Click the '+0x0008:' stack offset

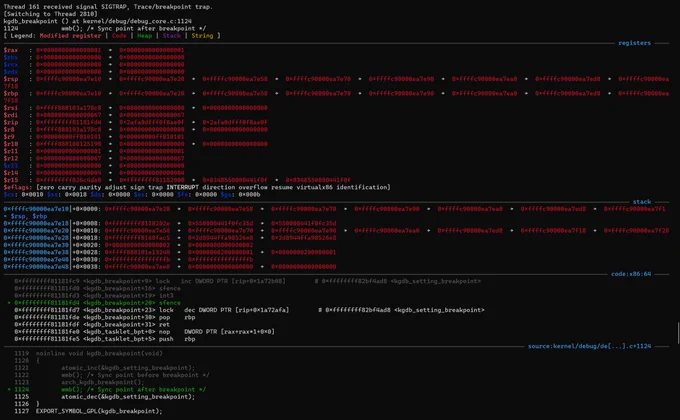tap(86, 223)
